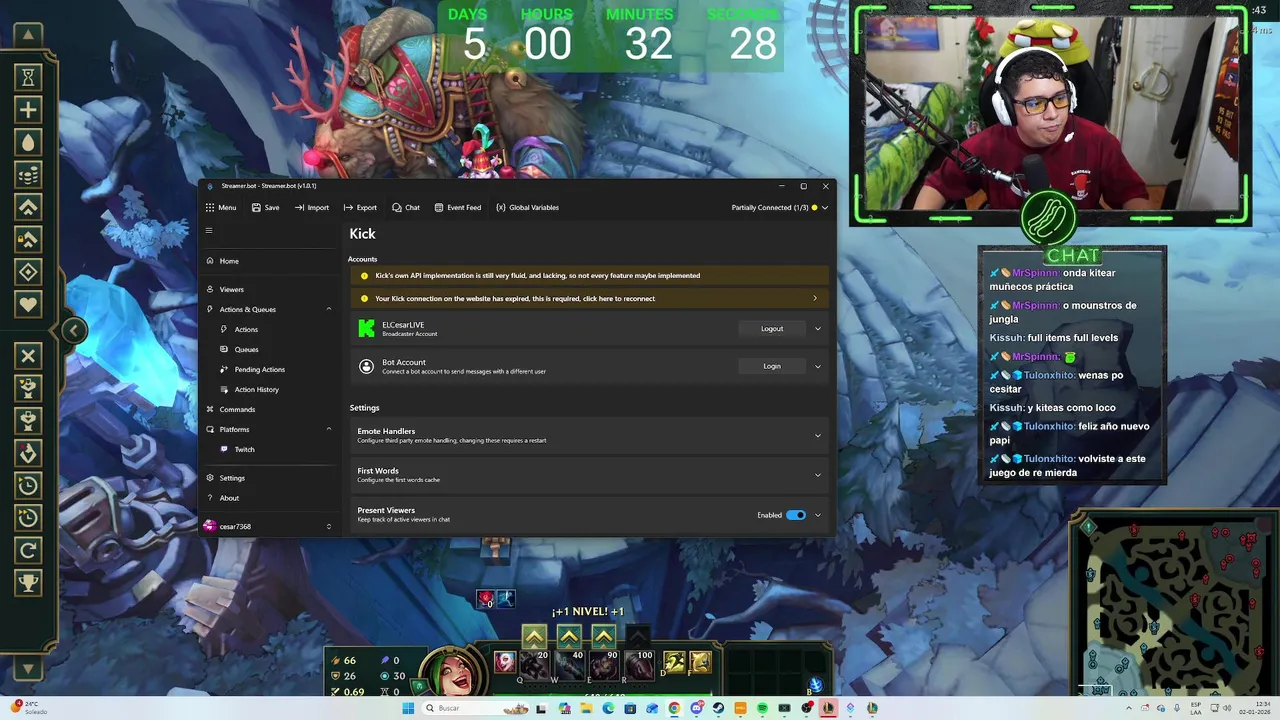The image size is (1280, 720).
Task: Toggle the sidebar hamburger icon
Action: click(x=209, y=231)
